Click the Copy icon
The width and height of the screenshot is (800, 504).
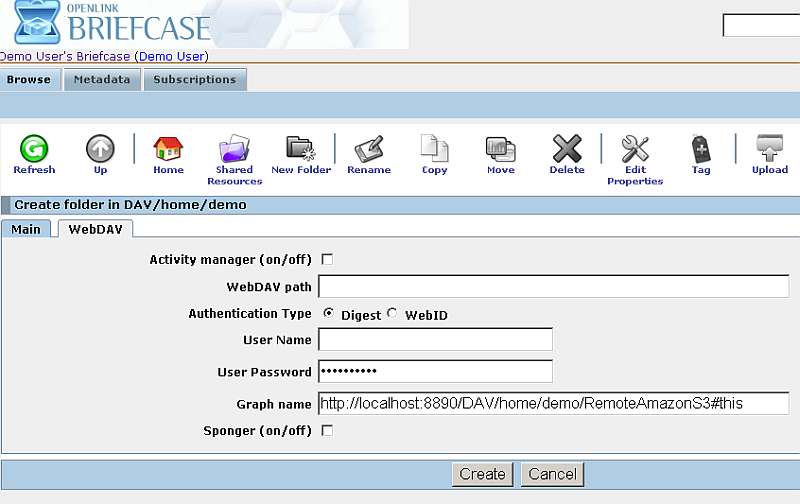434,150
